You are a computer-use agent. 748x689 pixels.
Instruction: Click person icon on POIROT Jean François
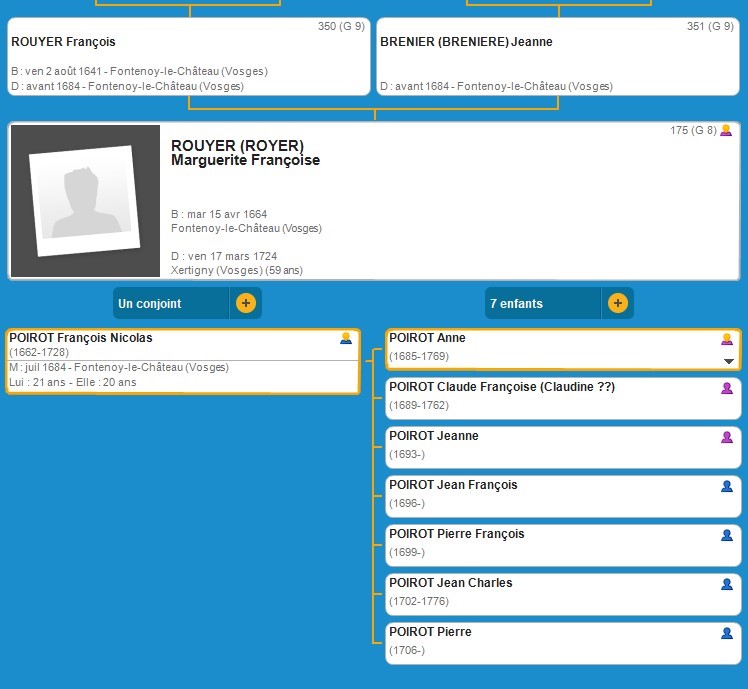pos(727,486)
